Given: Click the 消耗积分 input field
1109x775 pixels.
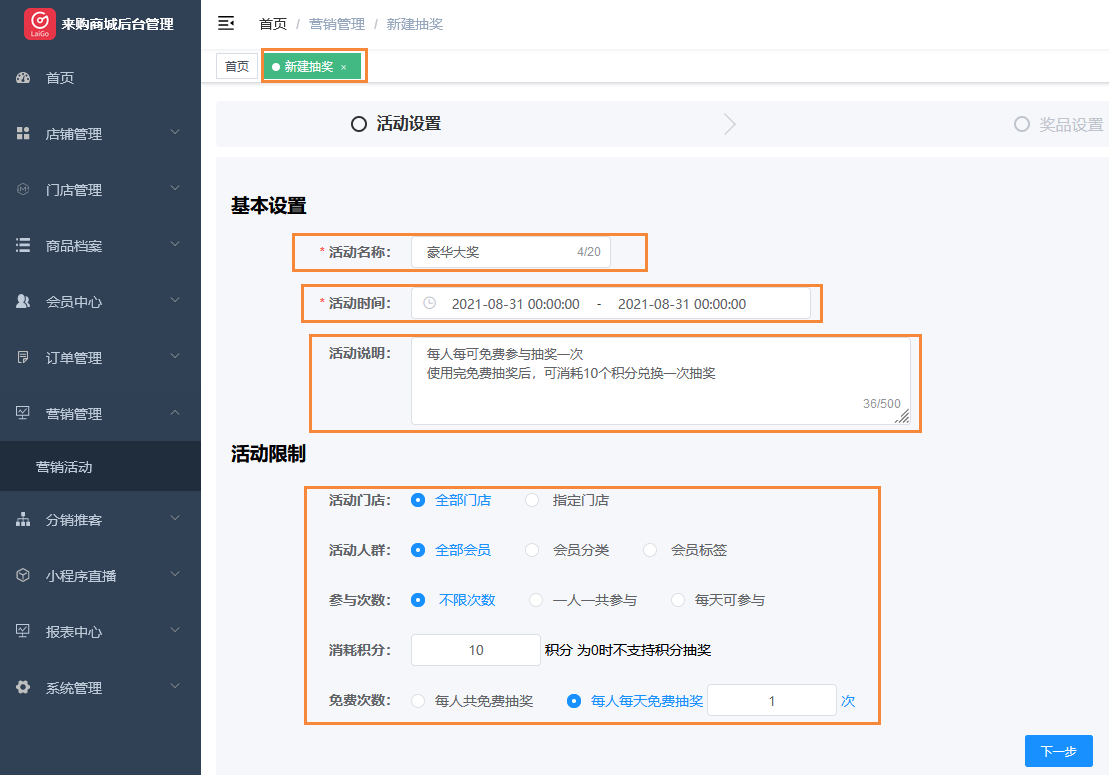Looking at the screenshot, I should coord(476,650).
